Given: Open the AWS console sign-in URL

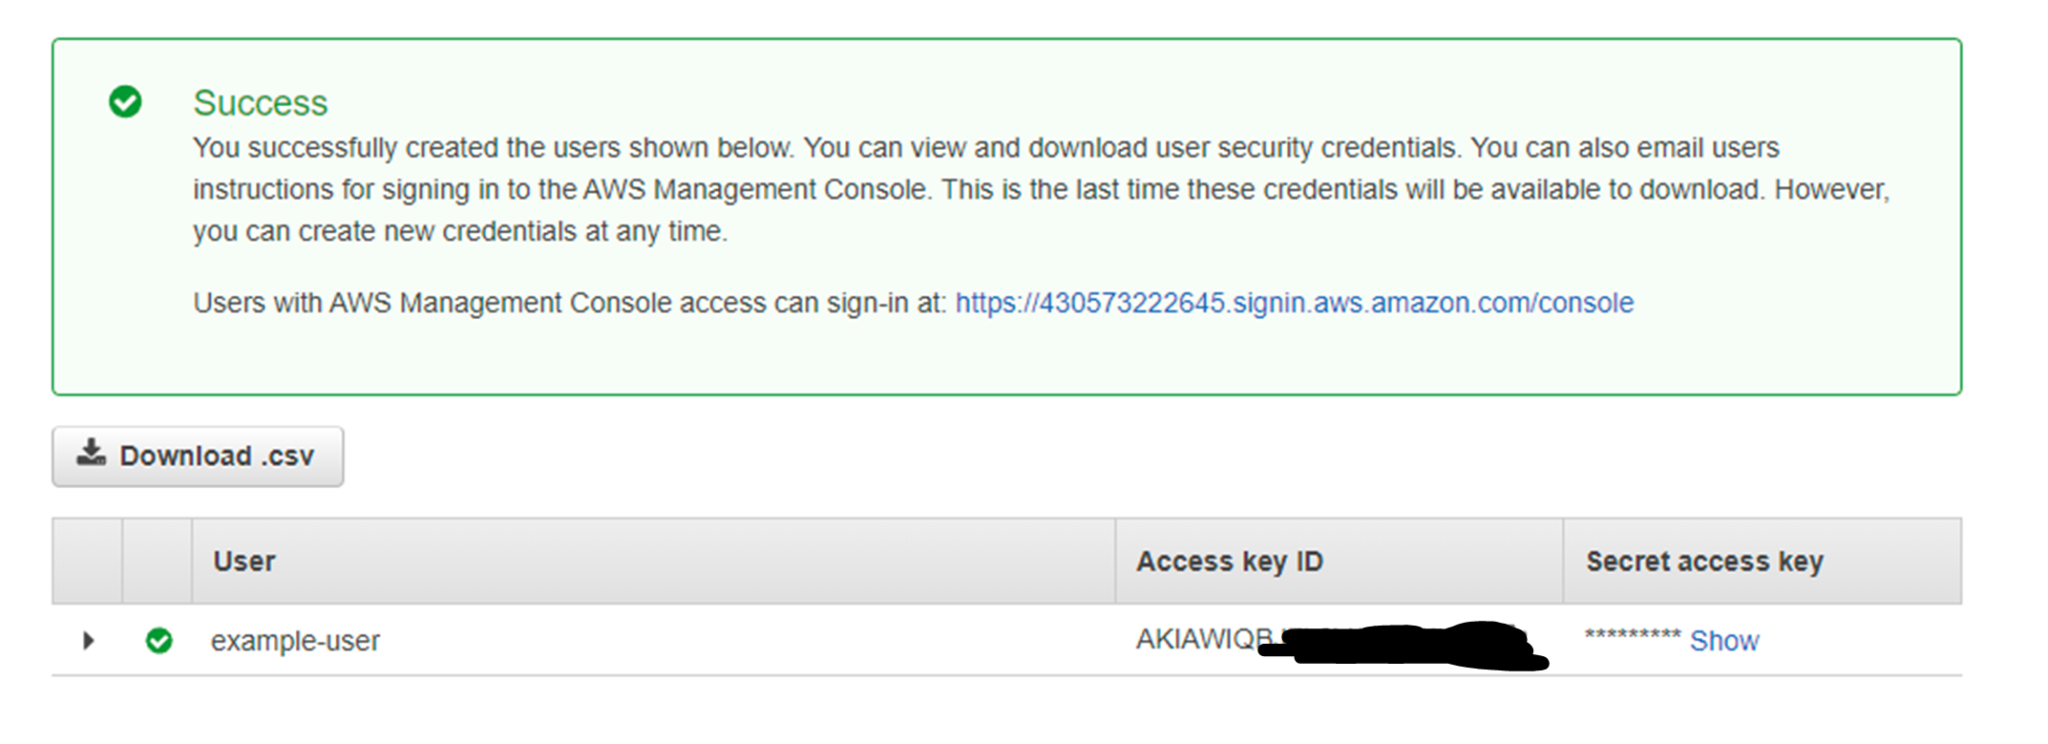Looking at the screenshot, I should tap(1294, 303).
